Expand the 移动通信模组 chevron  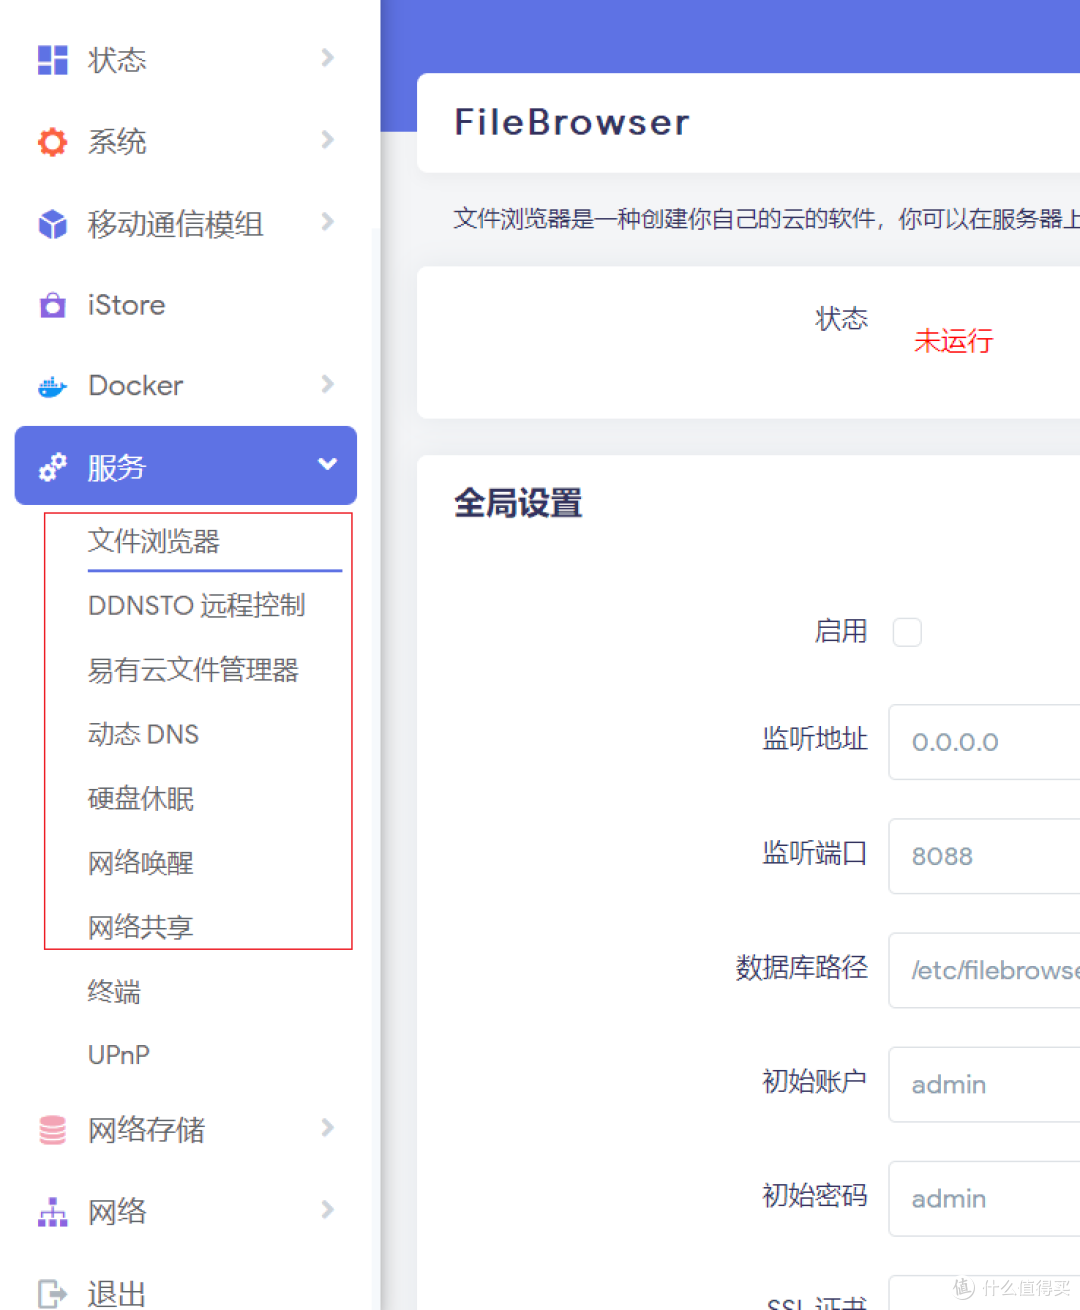coord(327,222)
